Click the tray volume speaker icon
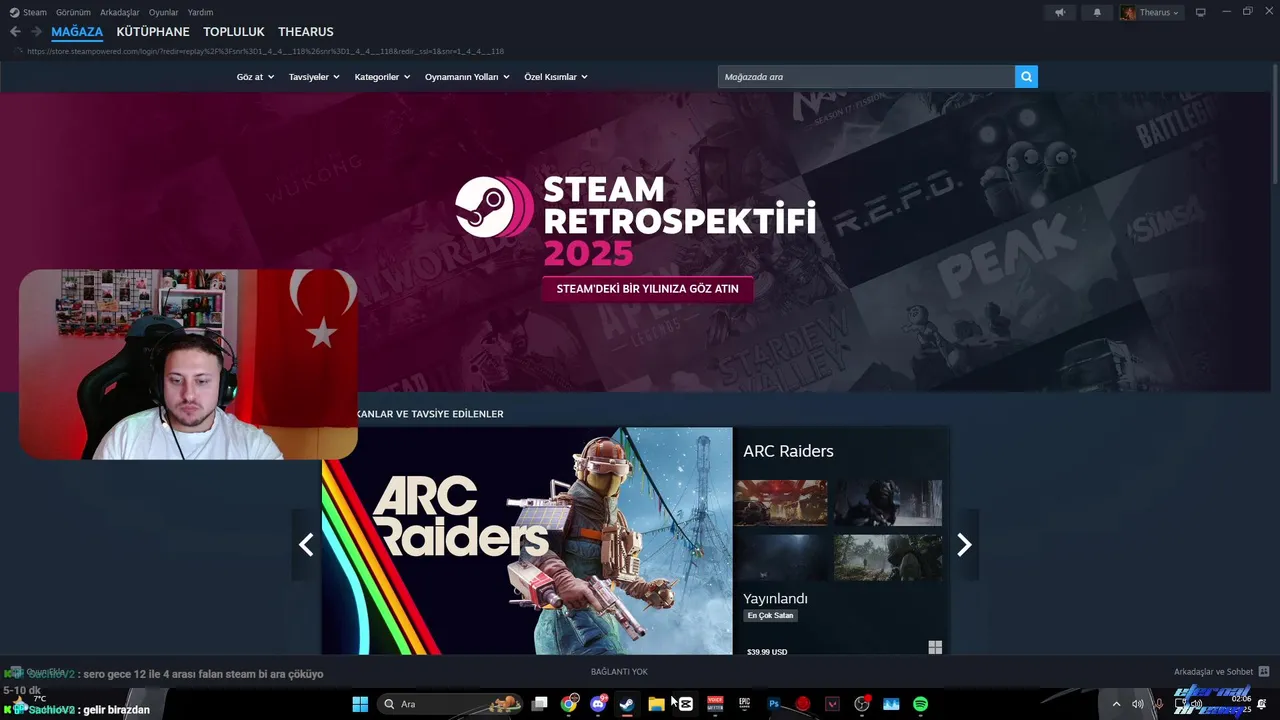Image resolution: width=1280 pixels, height=720 pixels. [1137, 704]
